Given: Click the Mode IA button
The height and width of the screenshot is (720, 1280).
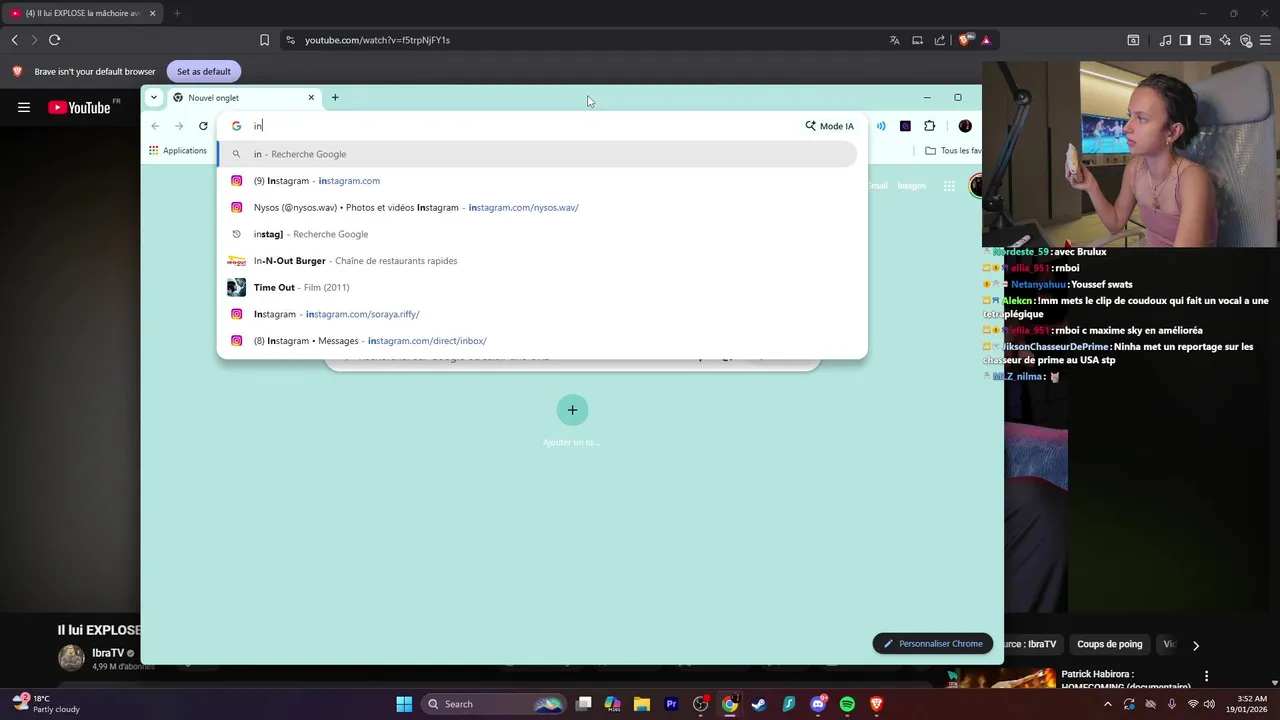Looking at the screenshot, I should [829, 126].
